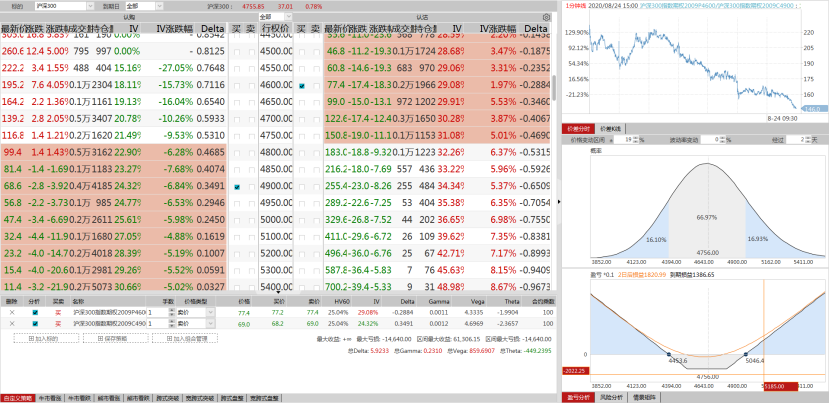Toggle analysis checkbox for the 2009C4900 leg
829x404 pixels.
pos(35,324)
